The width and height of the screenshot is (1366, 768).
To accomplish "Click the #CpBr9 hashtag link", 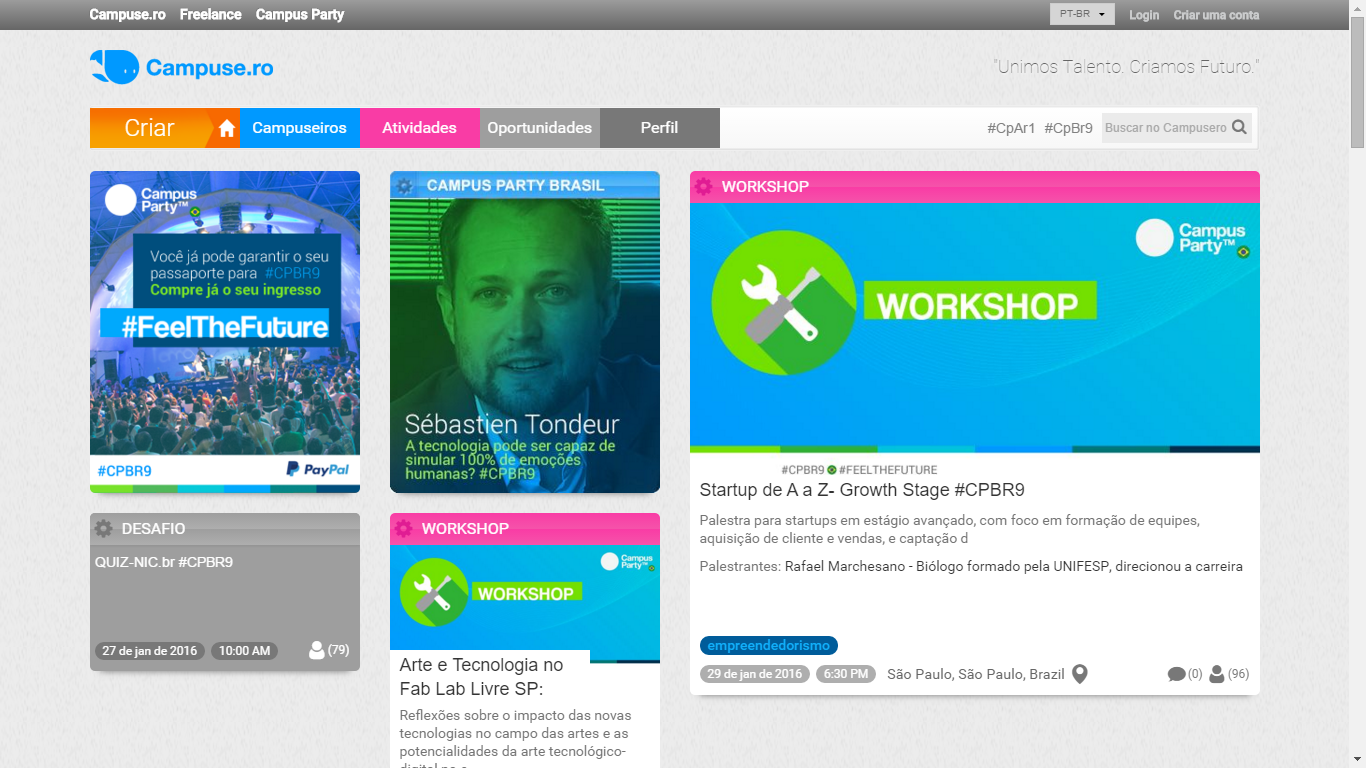I will coord(1068,128).
